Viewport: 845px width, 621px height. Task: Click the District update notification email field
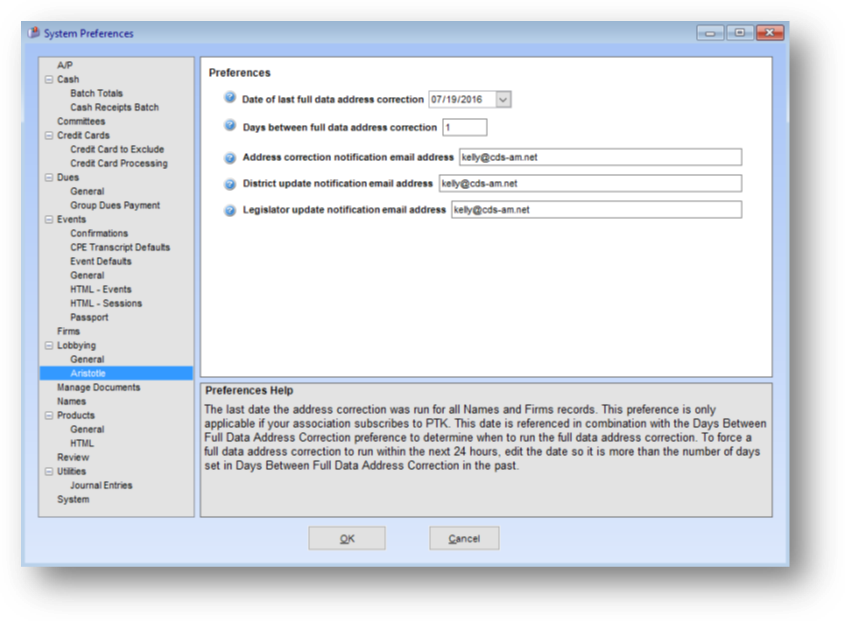590,184
